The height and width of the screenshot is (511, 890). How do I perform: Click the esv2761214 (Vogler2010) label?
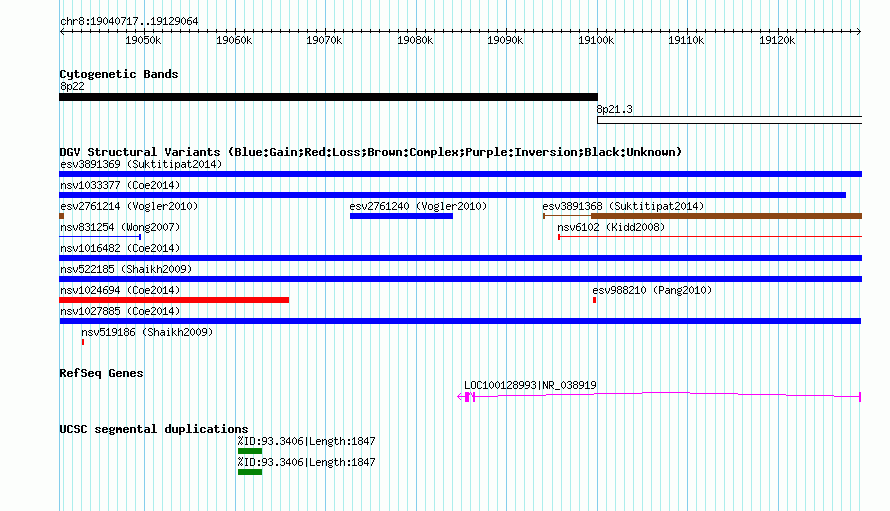coord(129,206)
